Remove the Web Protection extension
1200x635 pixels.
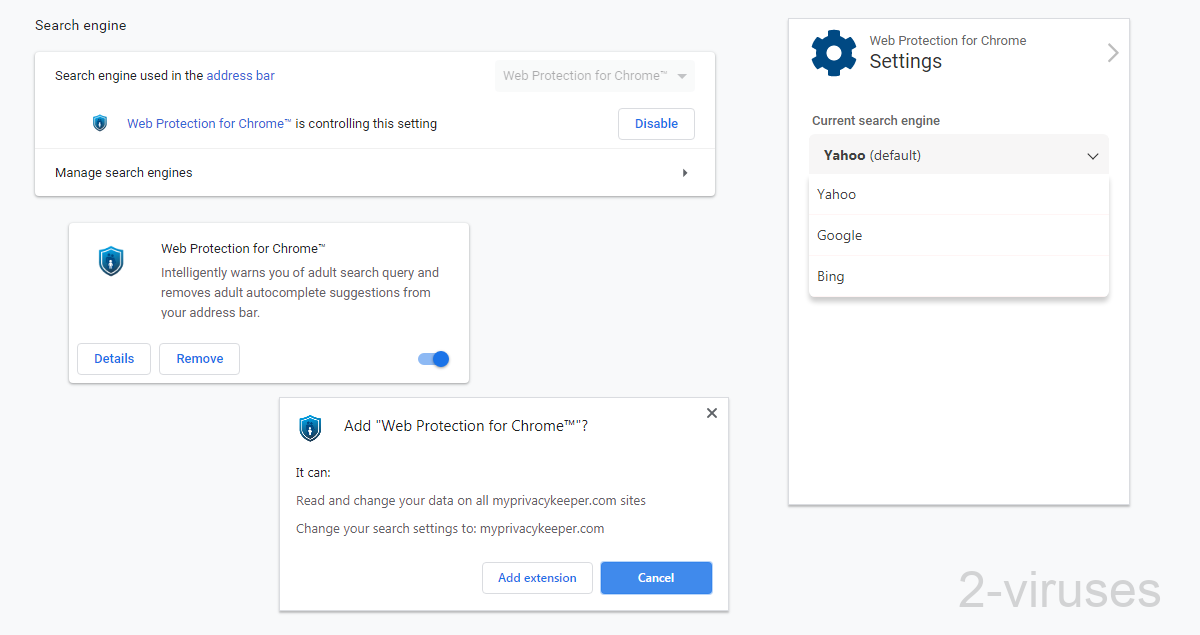point(199,358)
